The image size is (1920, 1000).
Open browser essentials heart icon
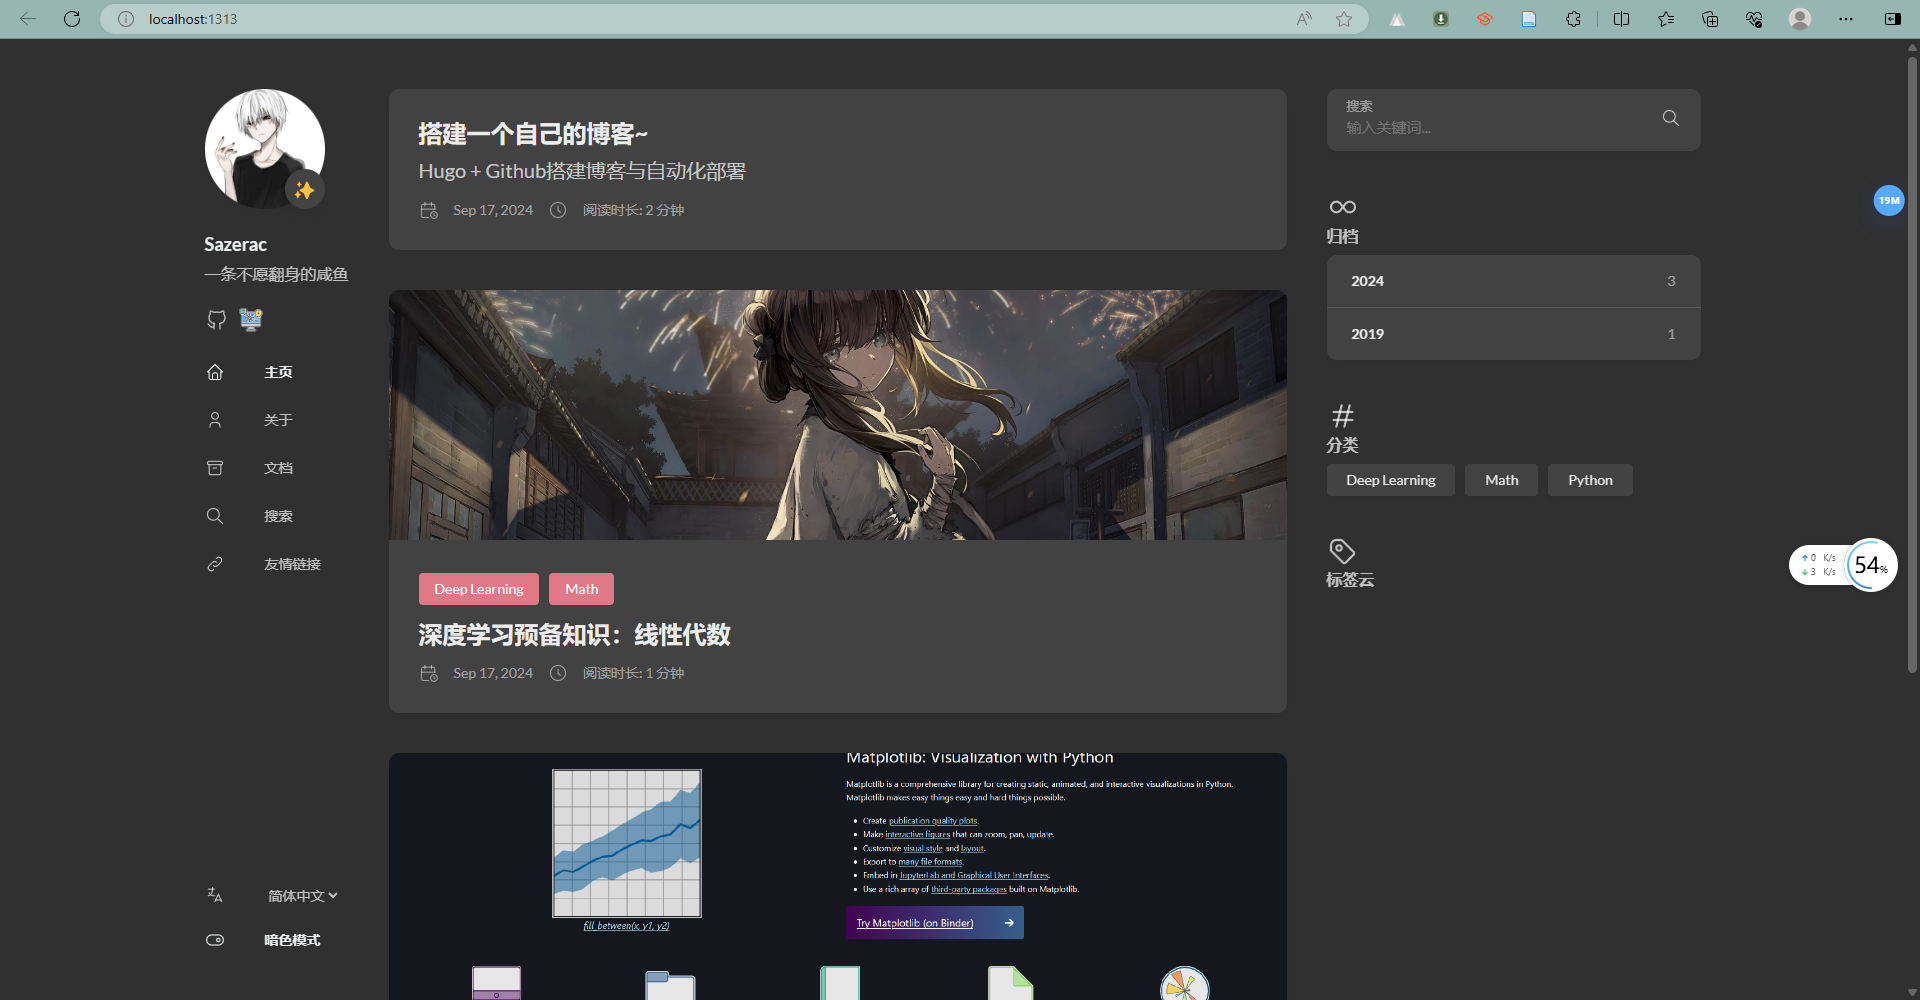pyautogui.click(x=1754, y=19)
